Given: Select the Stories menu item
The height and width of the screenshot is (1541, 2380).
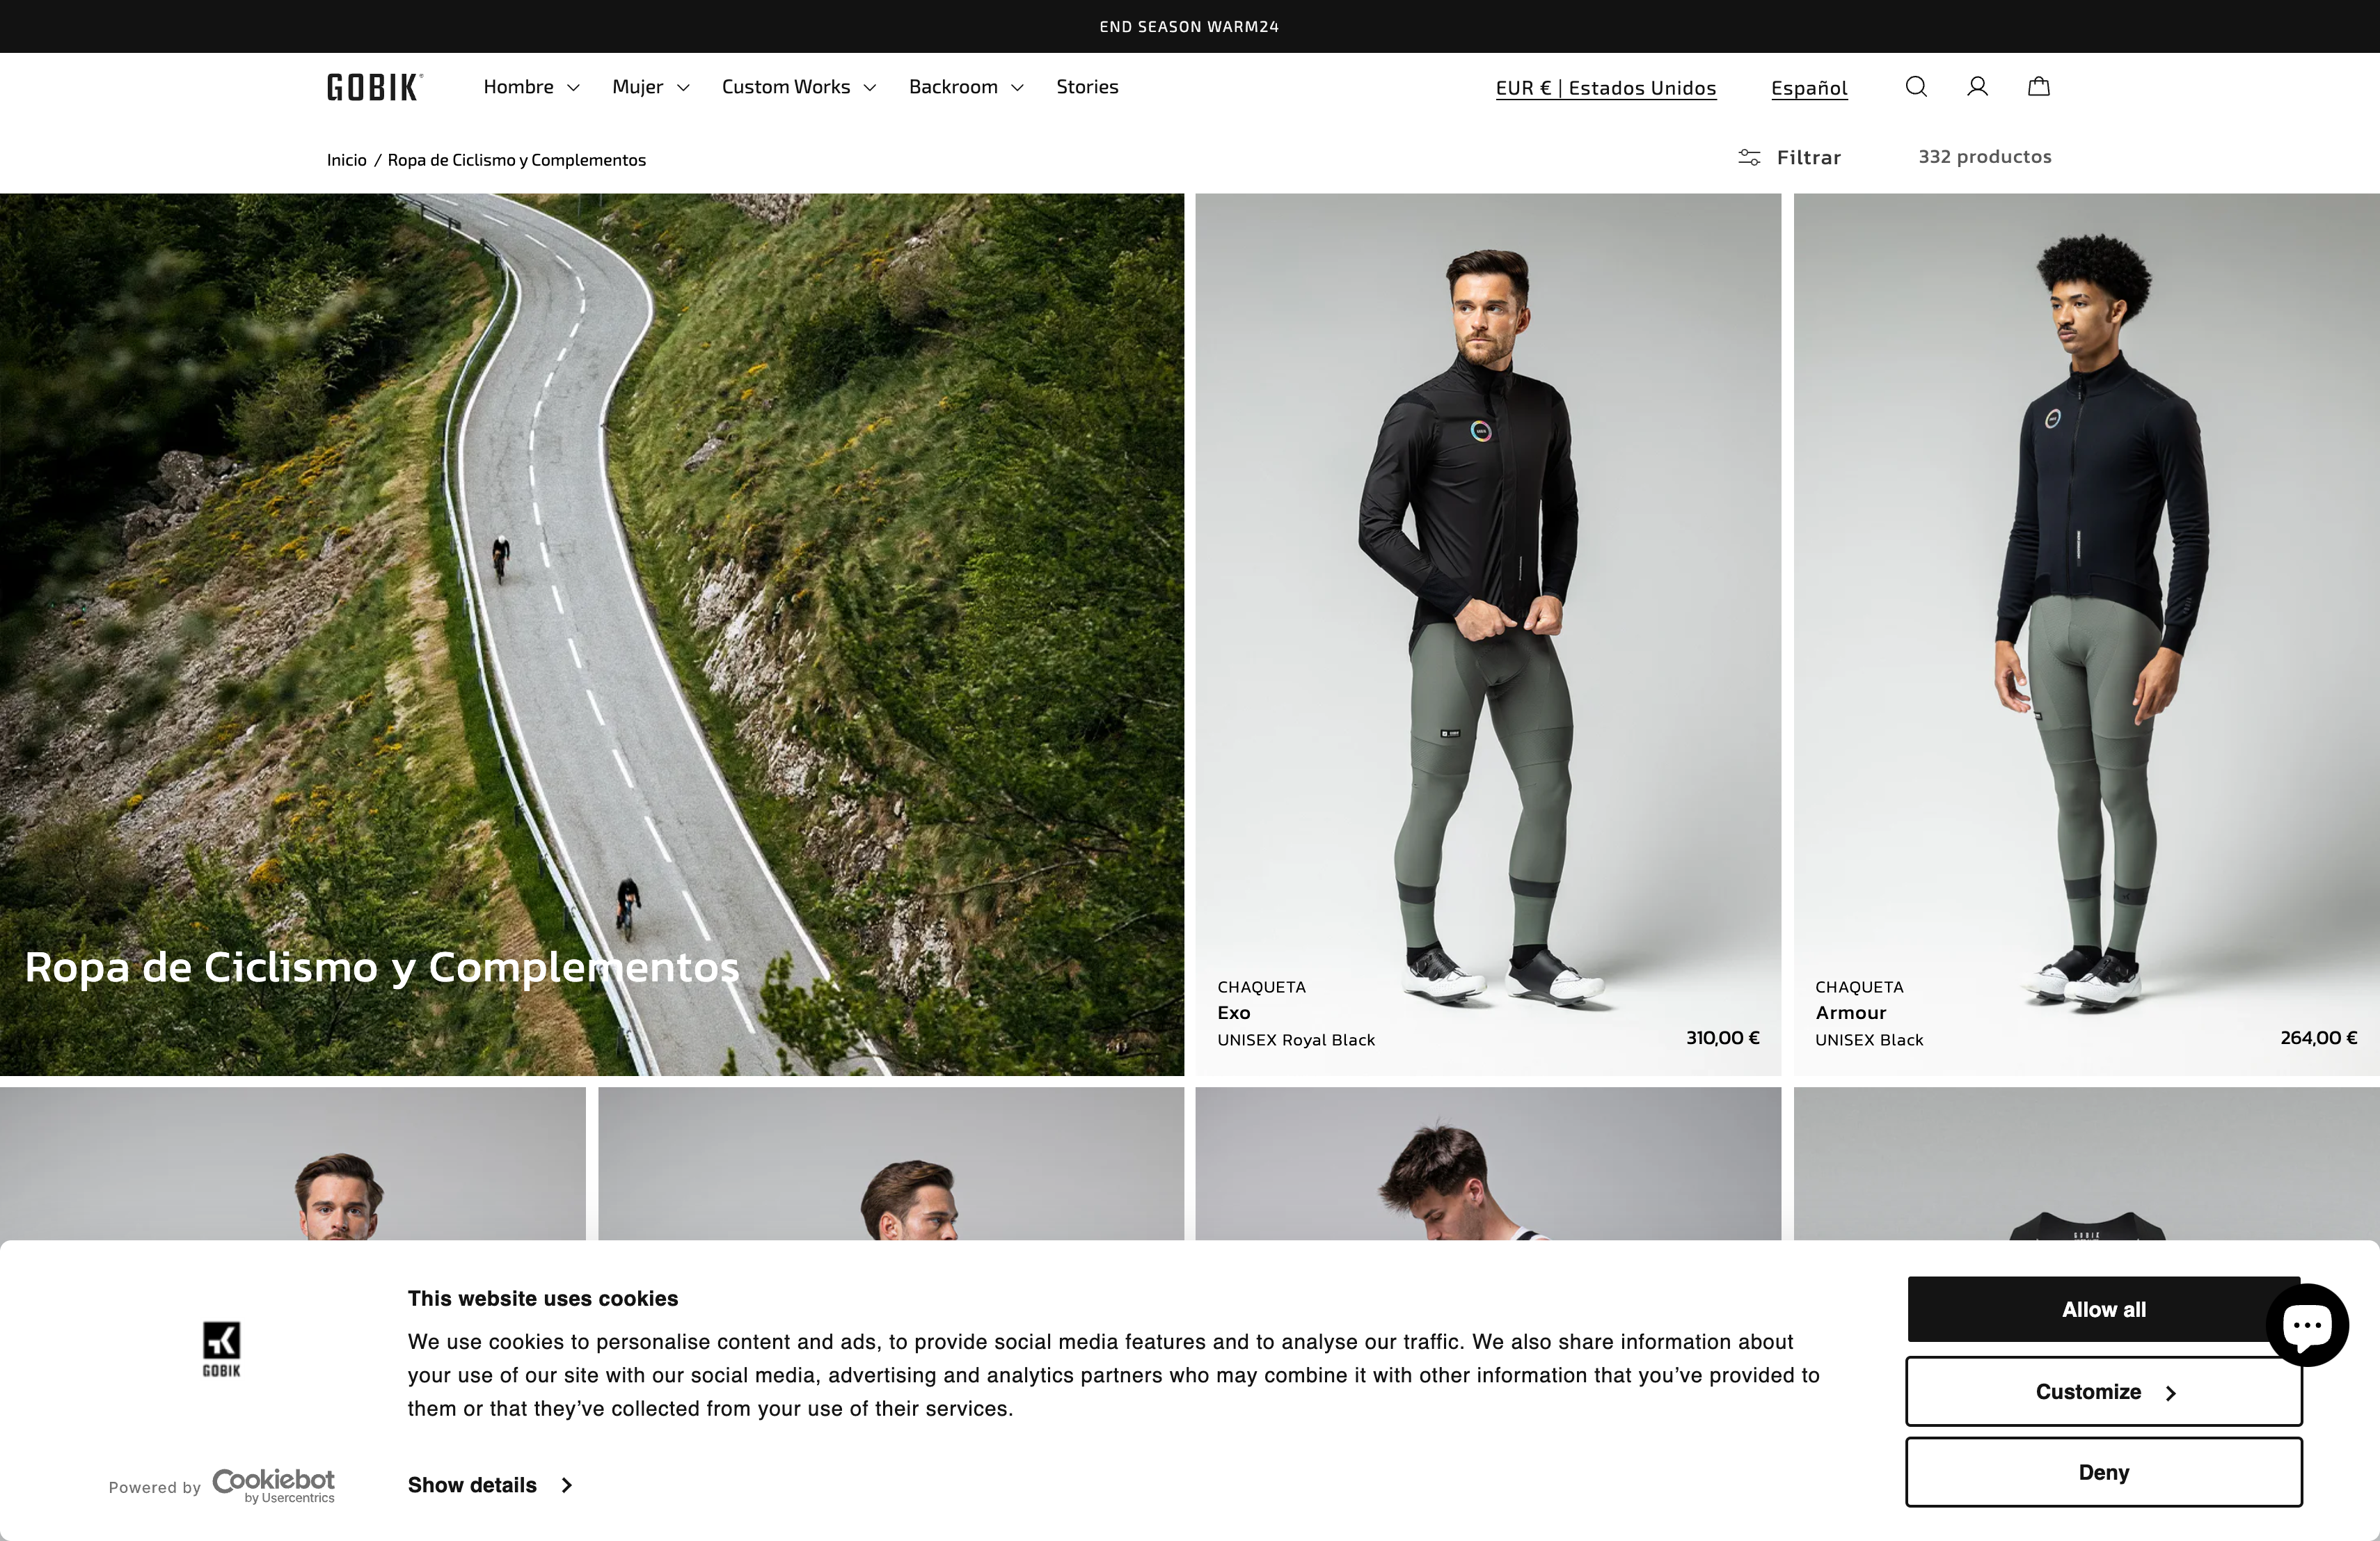Looking at the screenshot, I should coord(1087,87).
